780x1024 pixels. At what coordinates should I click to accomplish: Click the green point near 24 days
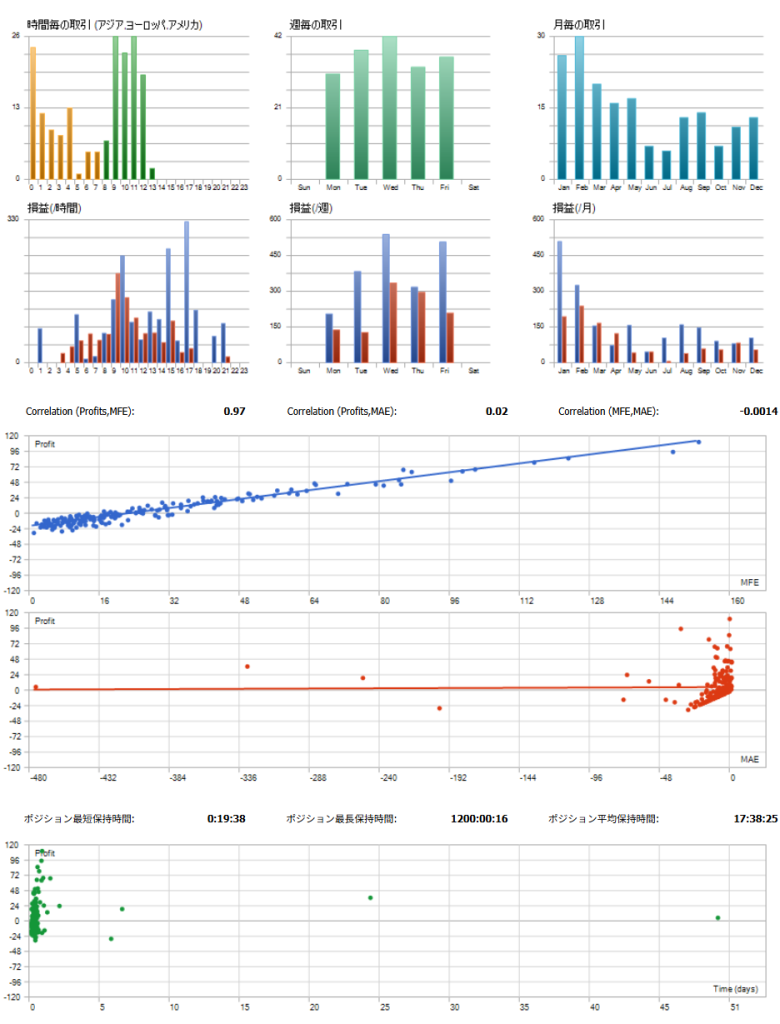point(370,897)
